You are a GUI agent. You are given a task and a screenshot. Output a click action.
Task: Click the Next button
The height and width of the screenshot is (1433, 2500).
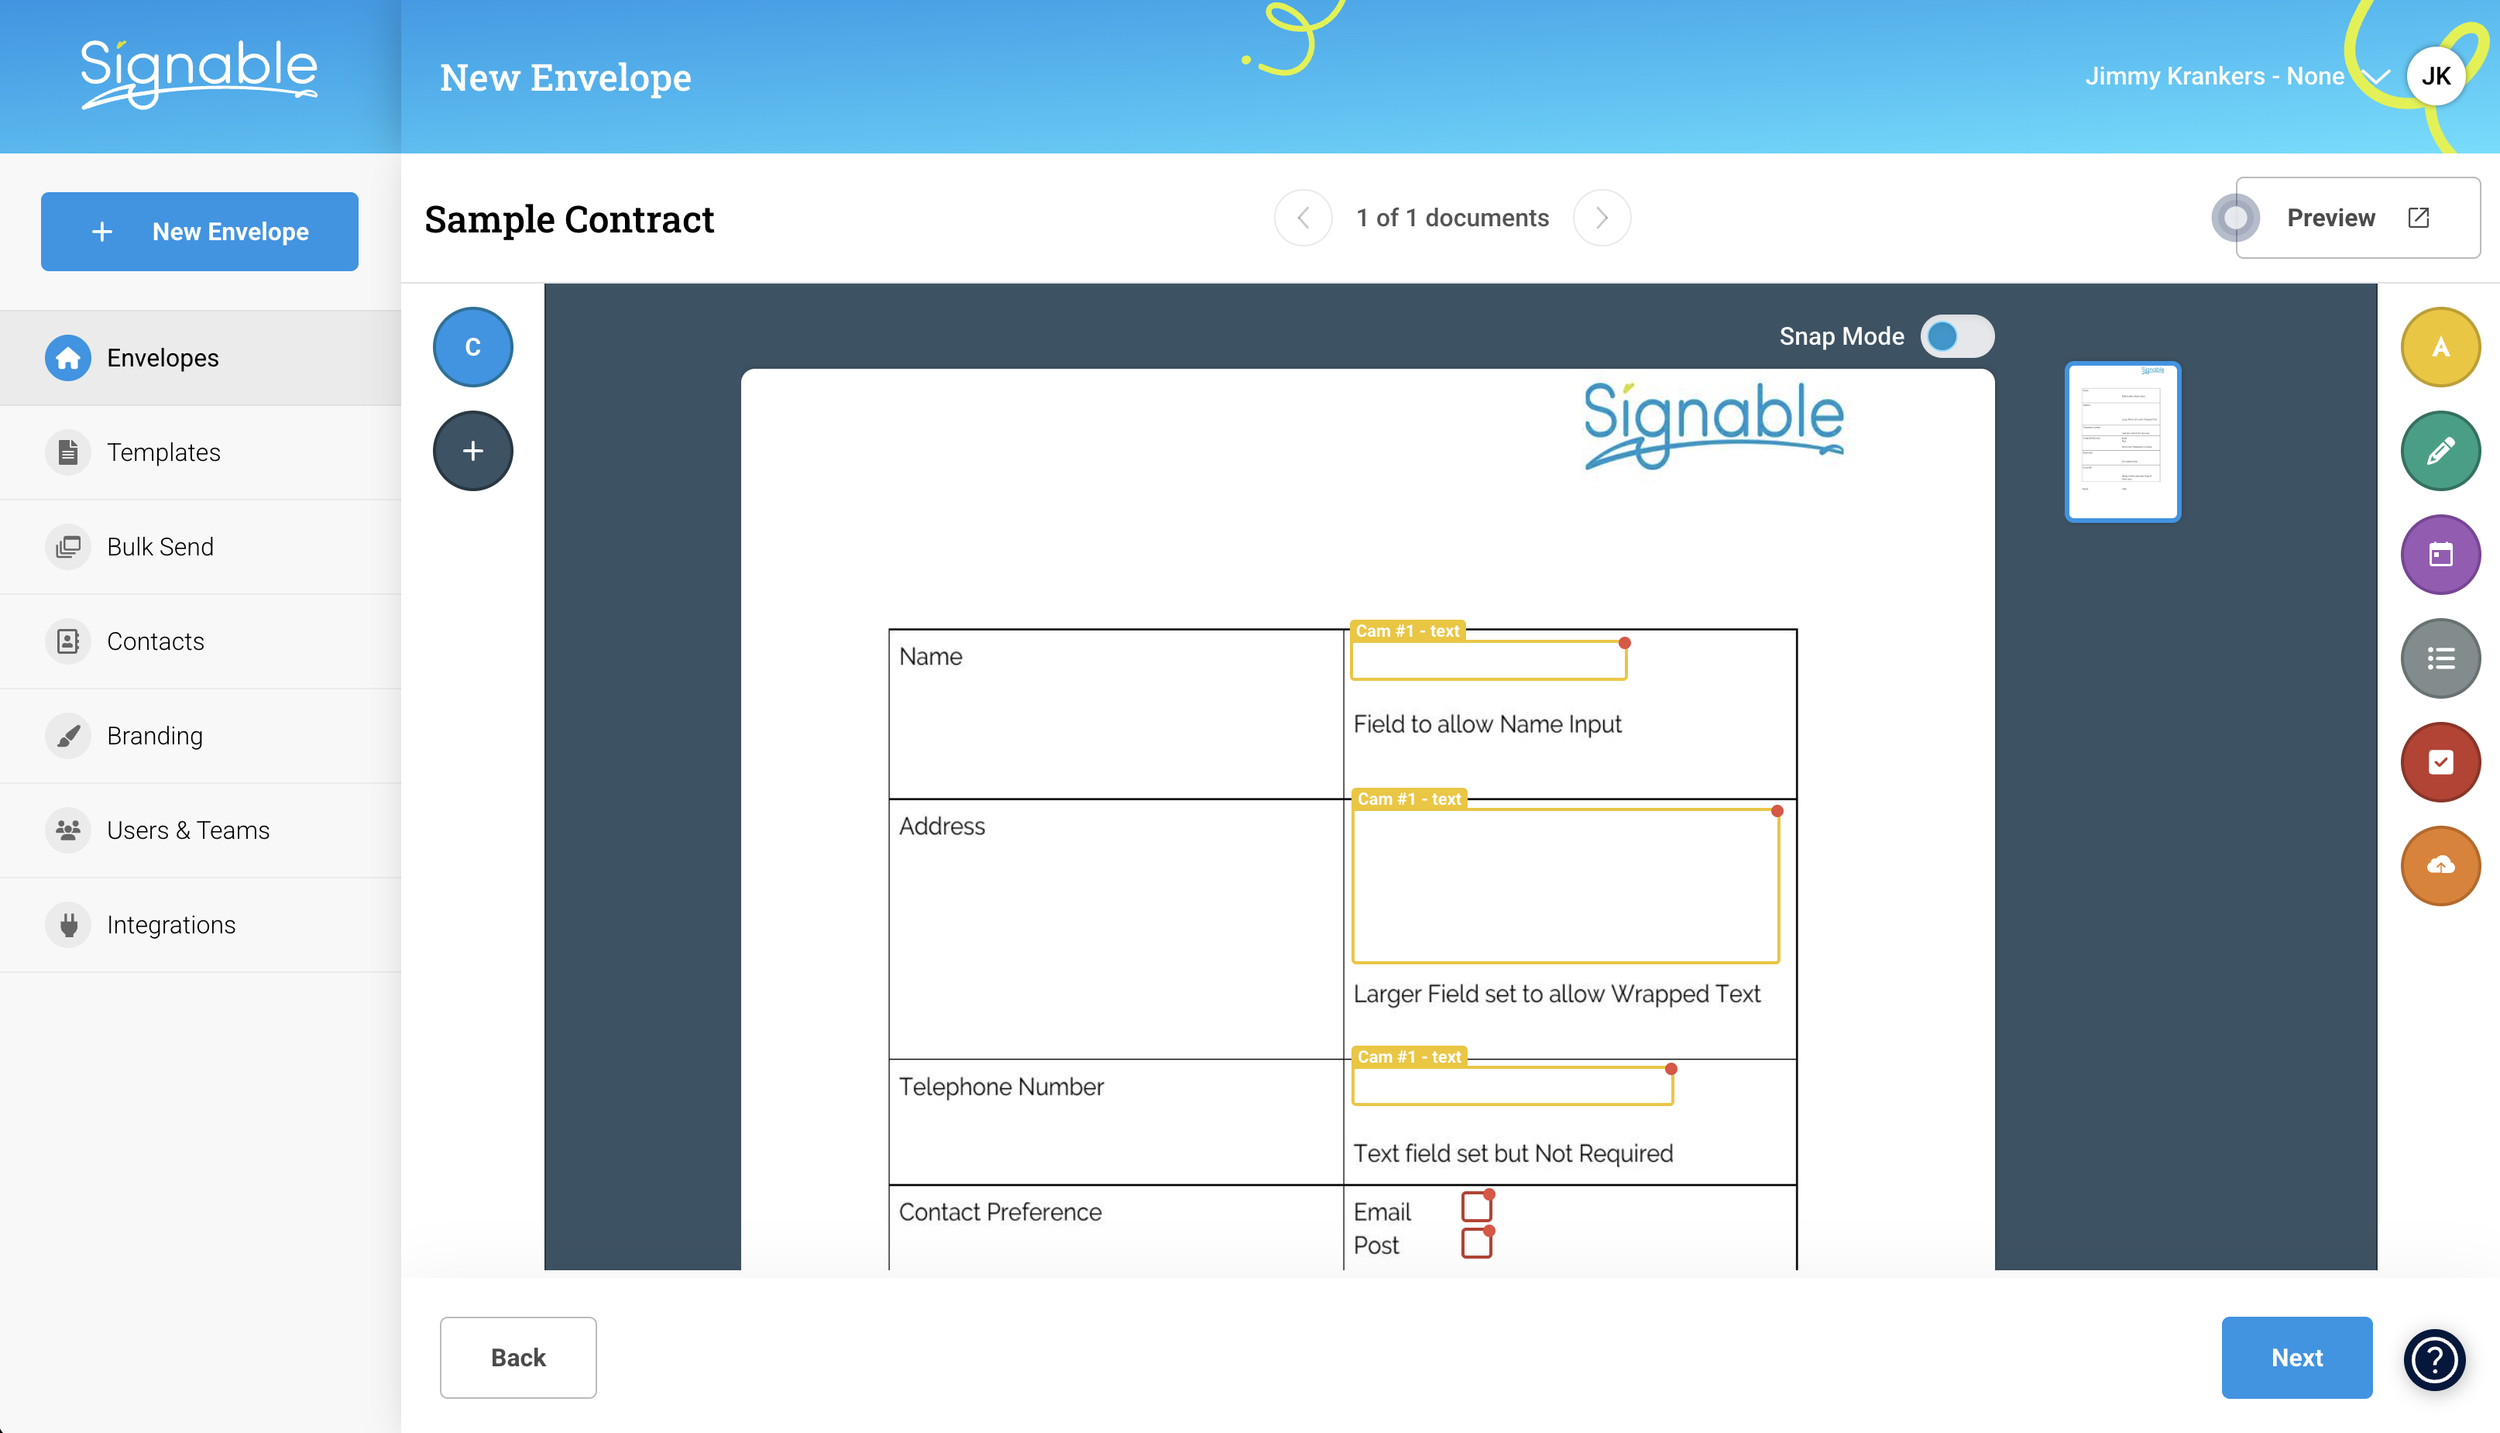coord(2296,1357)
